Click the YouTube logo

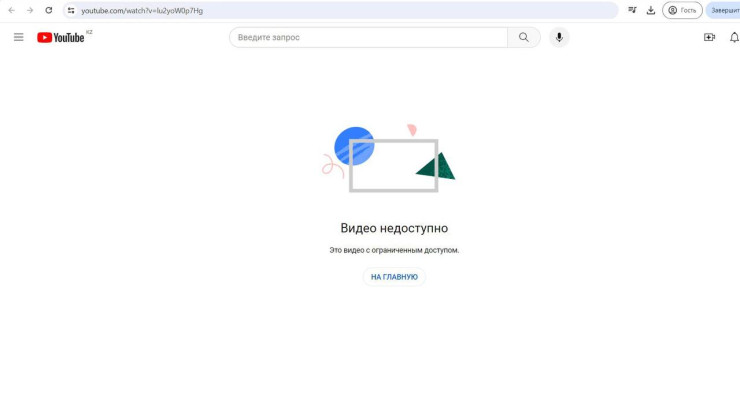click(x=61, y=38)
